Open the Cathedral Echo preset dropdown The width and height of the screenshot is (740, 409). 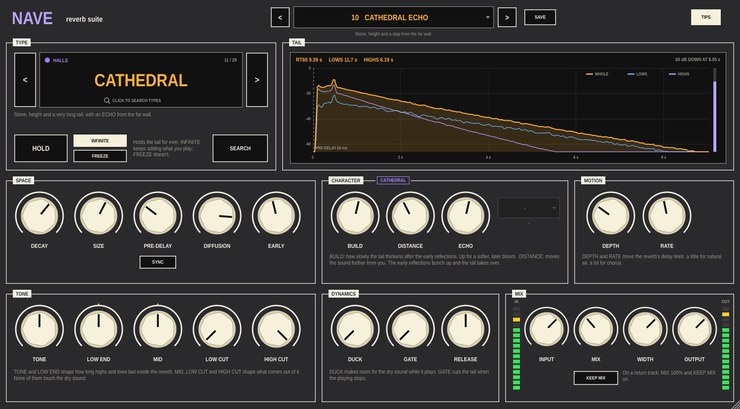coord(393,17)
